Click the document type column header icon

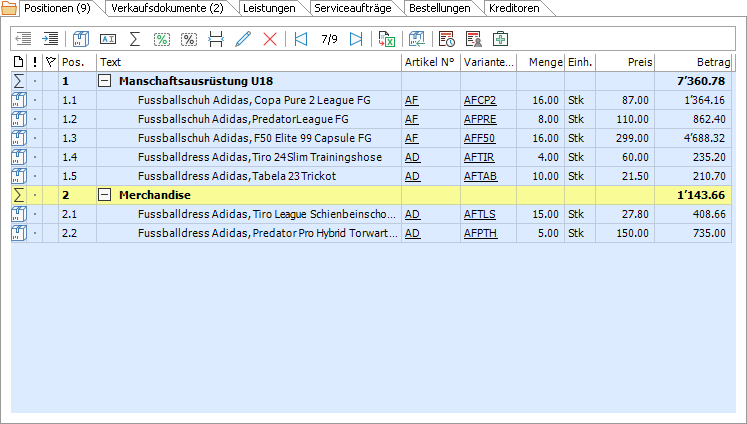click(19, 62)
